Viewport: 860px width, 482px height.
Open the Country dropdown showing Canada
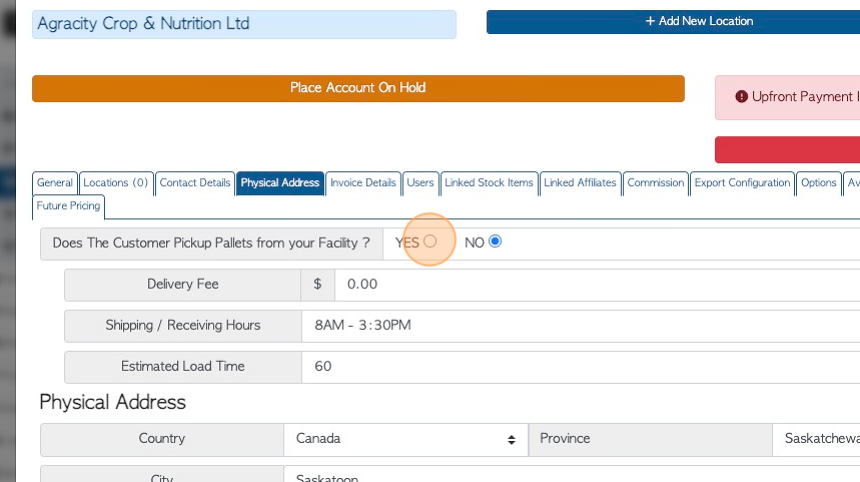(406, 439)
